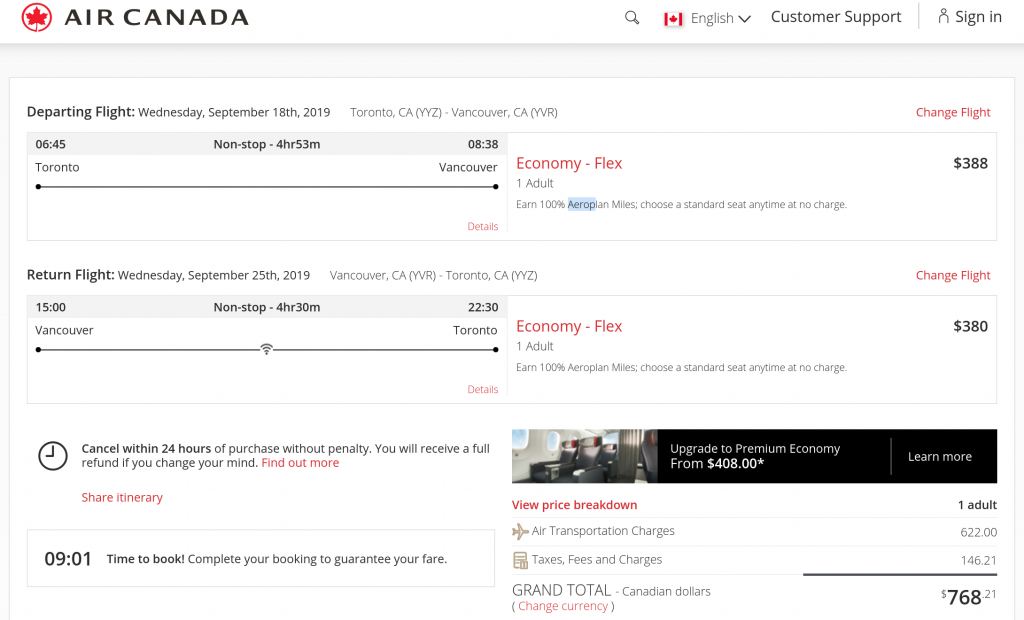This screenshot has width=1024, height=620.
Task: Click the 22:30 arrival time
Action: (x=483, y=307)
